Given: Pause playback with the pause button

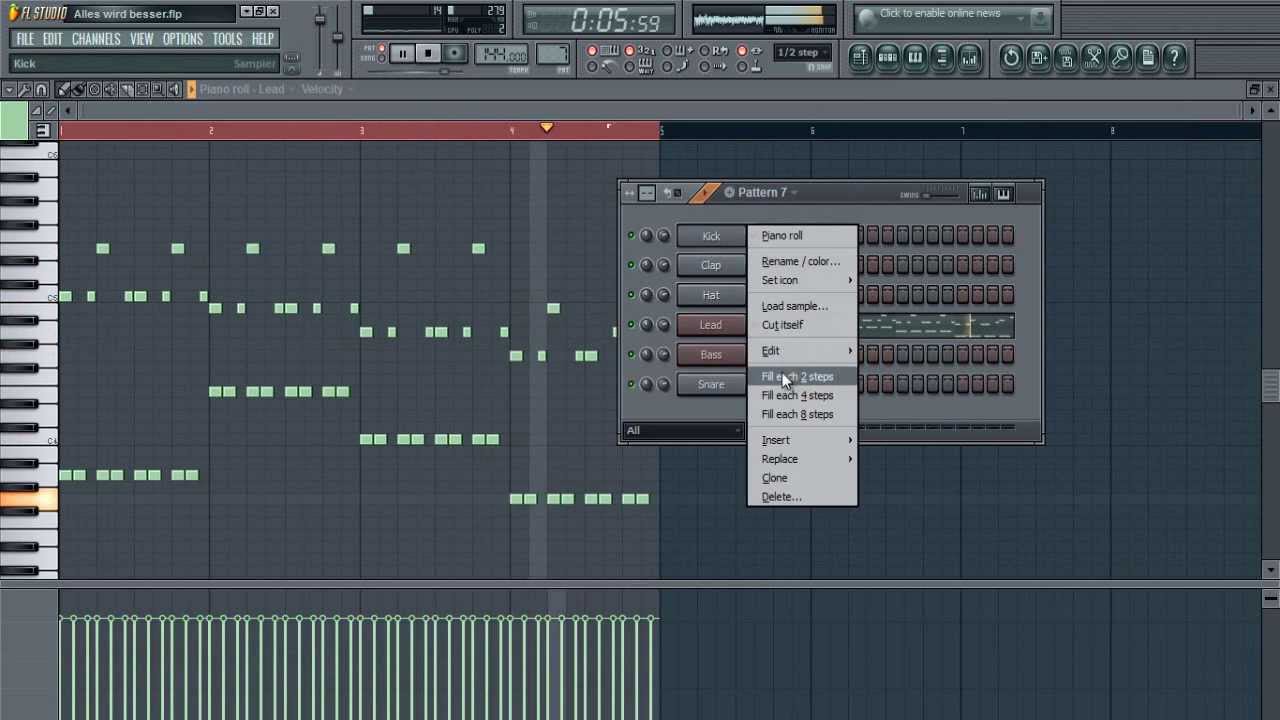Looking at the screenshot, I should pyautogui.click(x=402, y=54).
